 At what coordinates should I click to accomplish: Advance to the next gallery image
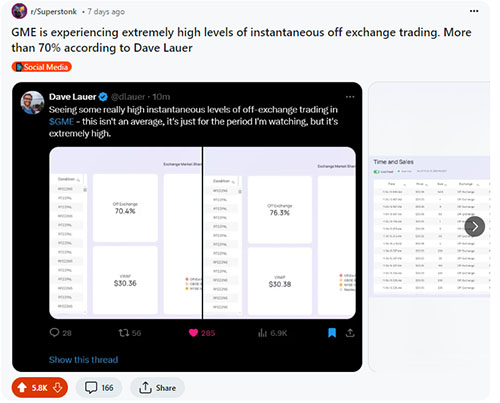coord(475,226)
